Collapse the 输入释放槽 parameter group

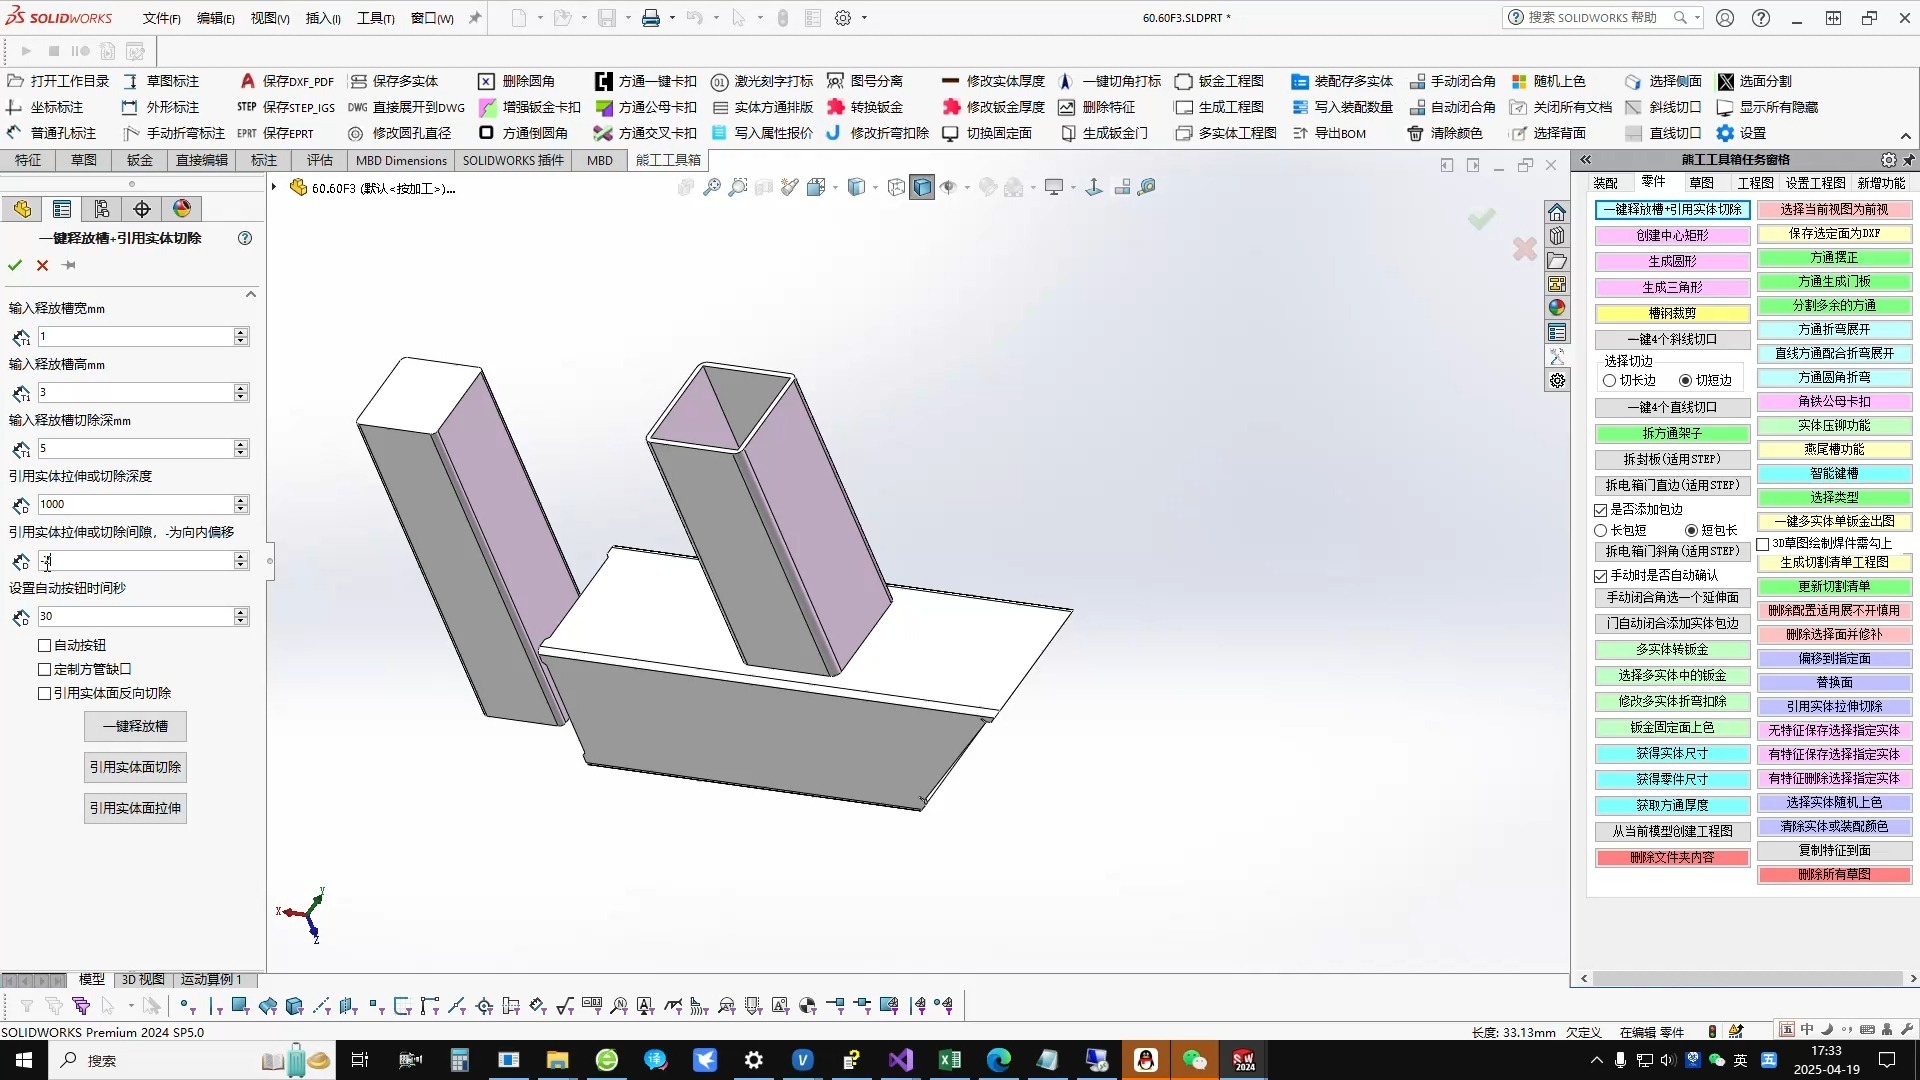(251, 293)
